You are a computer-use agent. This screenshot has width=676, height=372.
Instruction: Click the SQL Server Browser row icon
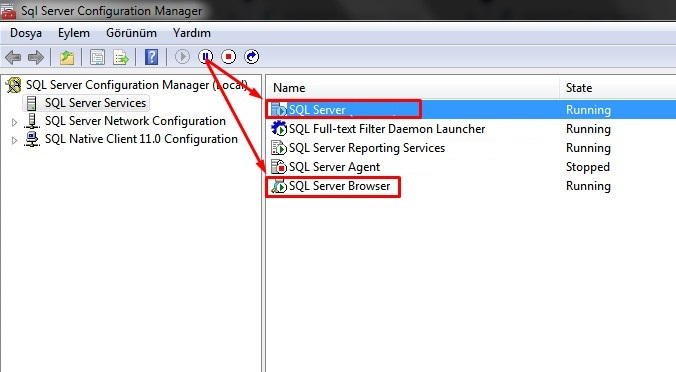coord(279,186)
